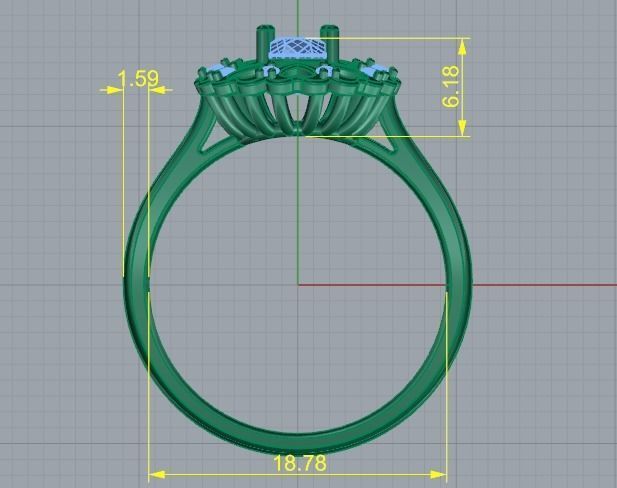Select the 1.59 band thickness dimension text
Image resolution: width=617 pixels, height=488 pixels.
click(138, 79)
